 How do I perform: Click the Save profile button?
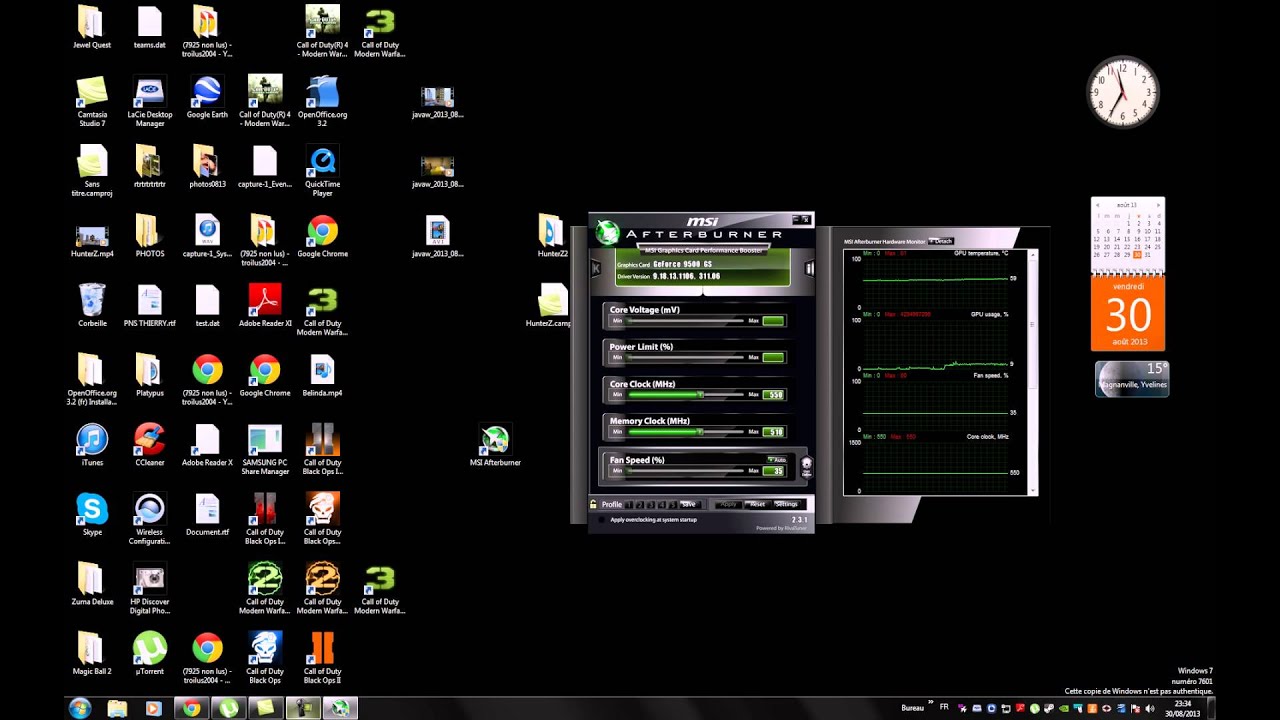689,504
